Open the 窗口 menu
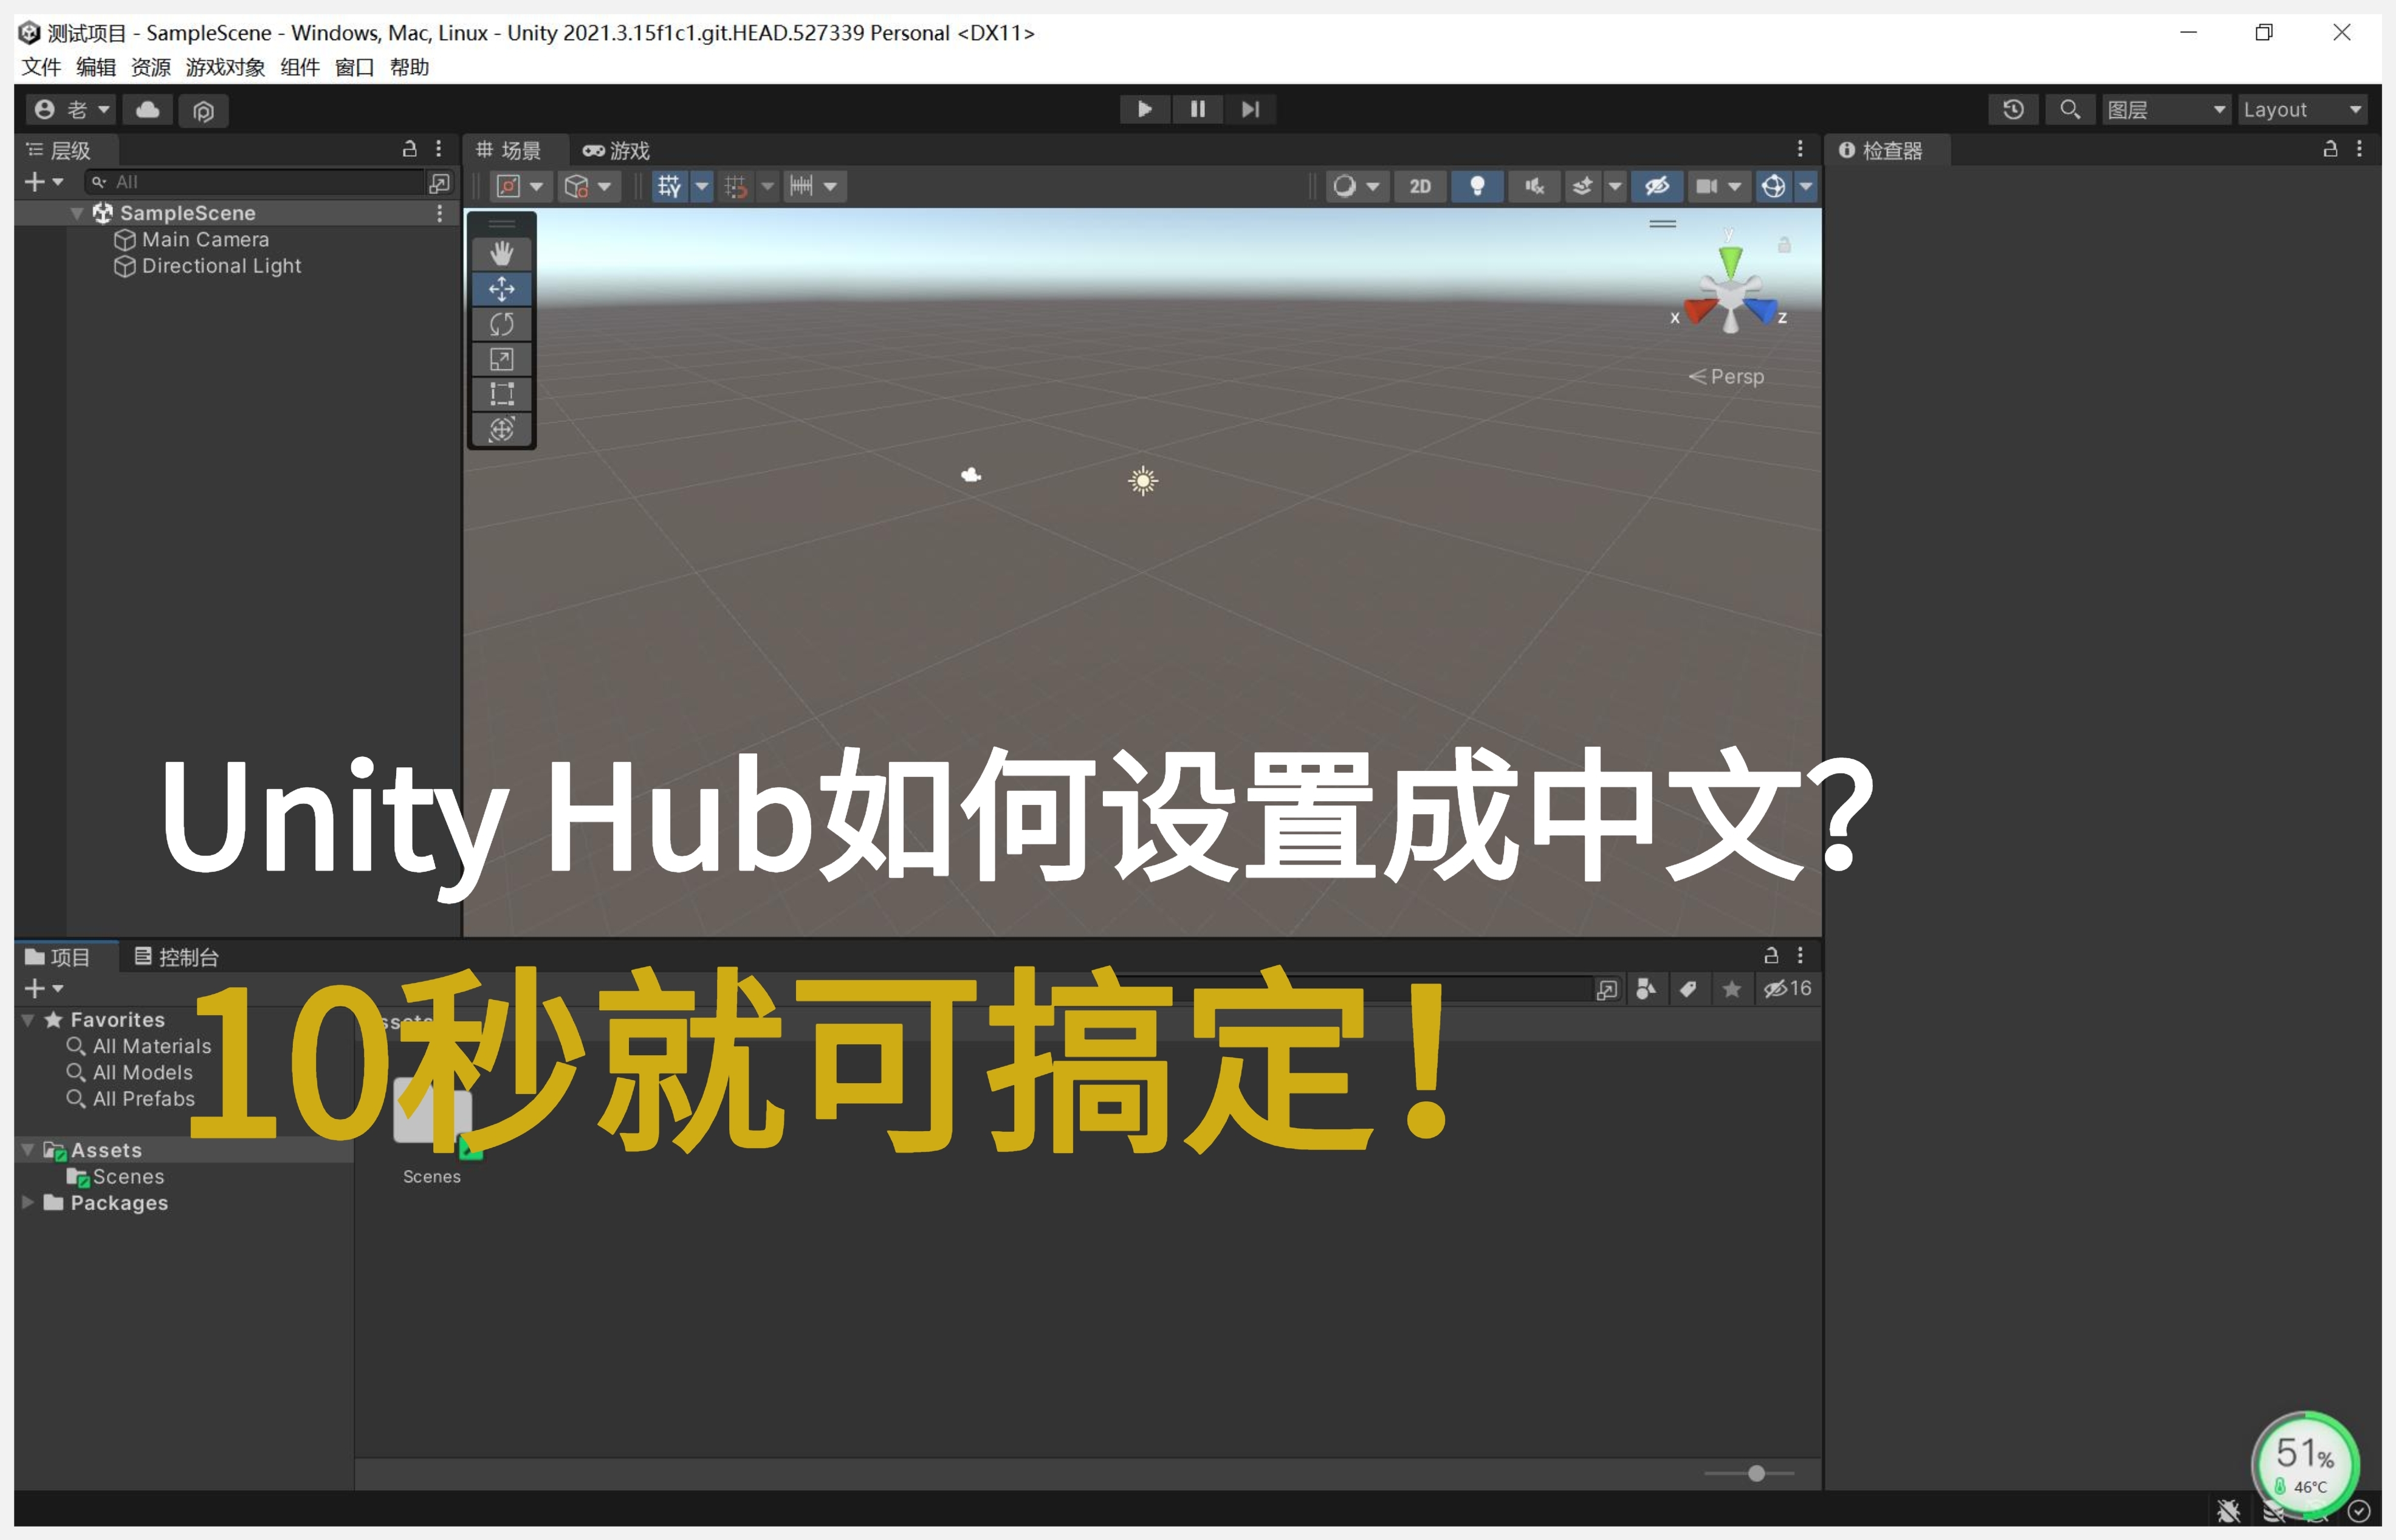 (x=353, y=67)
